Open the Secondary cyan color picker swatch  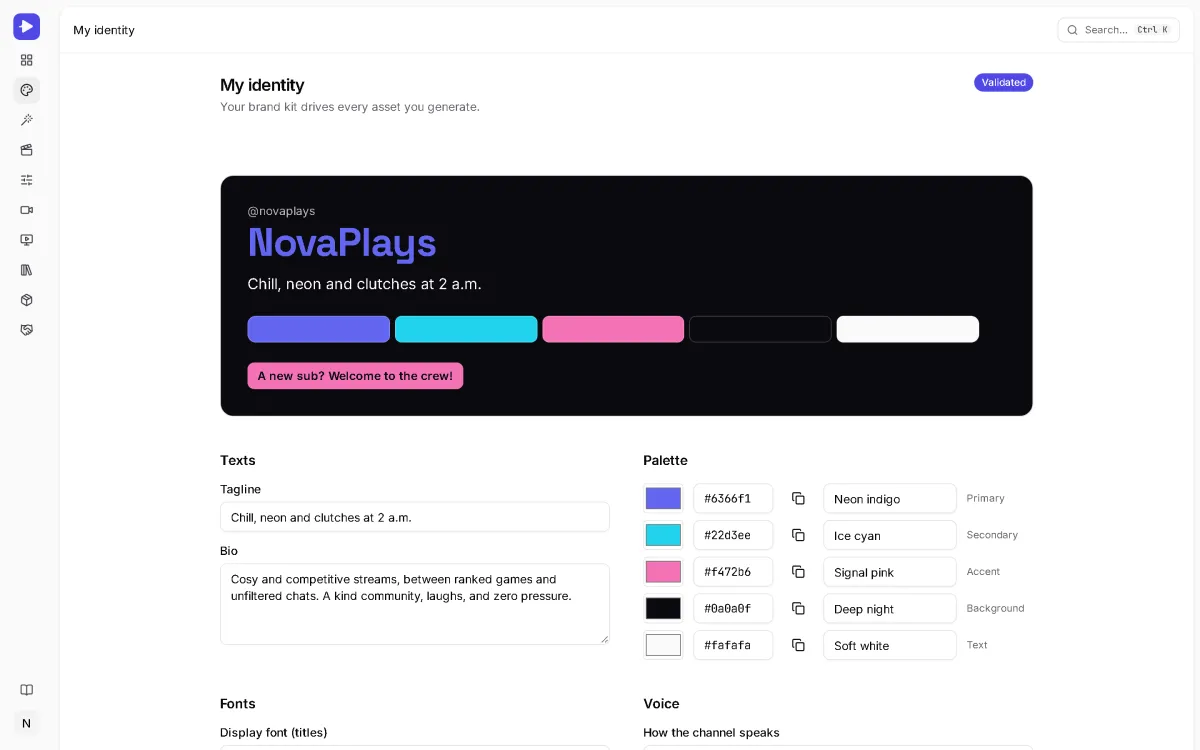click(663, 535)
